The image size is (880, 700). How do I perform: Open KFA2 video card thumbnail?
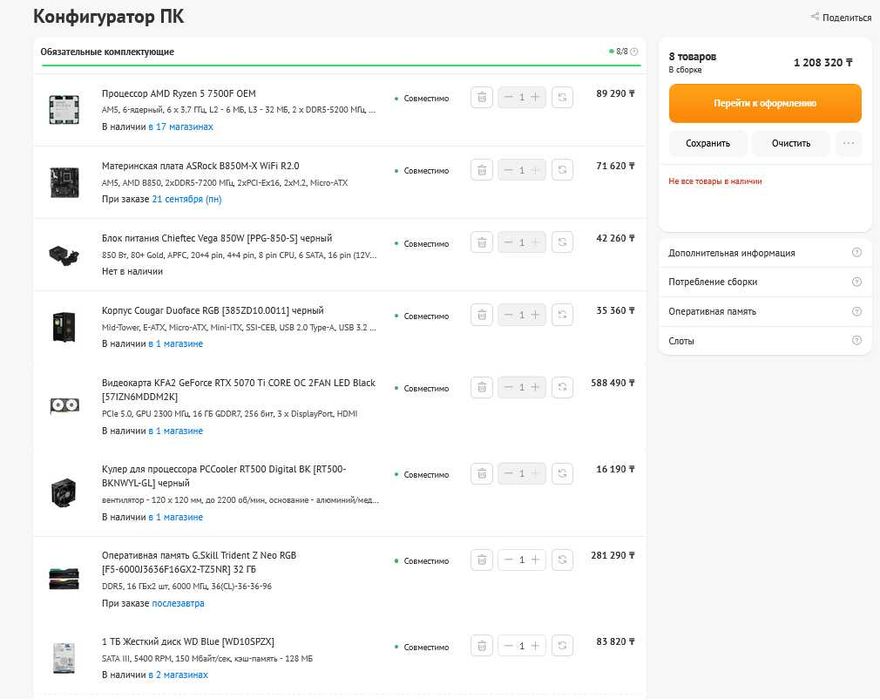pos(64,405)
